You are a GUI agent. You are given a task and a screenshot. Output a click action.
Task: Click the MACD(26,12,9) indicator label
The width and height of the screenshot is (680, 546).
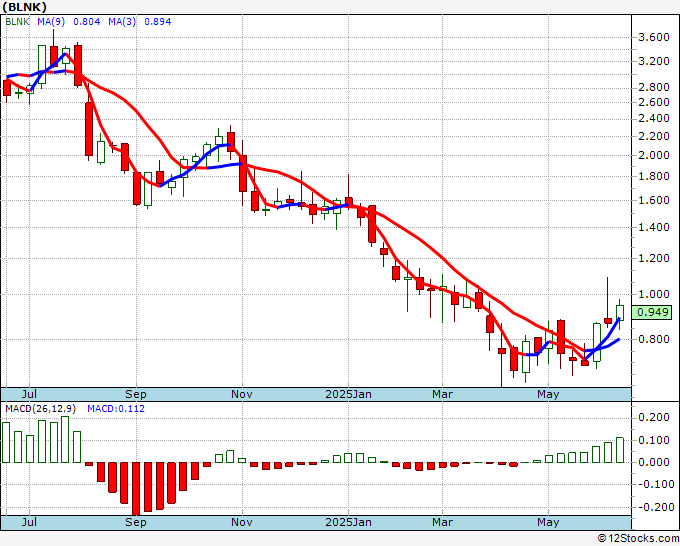(x=40, y=409)
